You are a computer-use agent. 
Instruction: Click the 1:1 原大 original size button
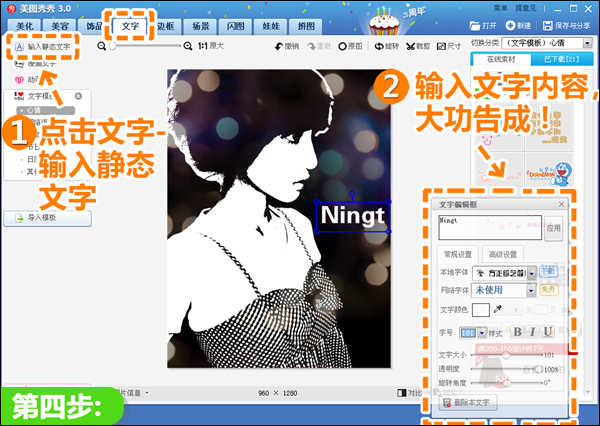pos(210,46)
